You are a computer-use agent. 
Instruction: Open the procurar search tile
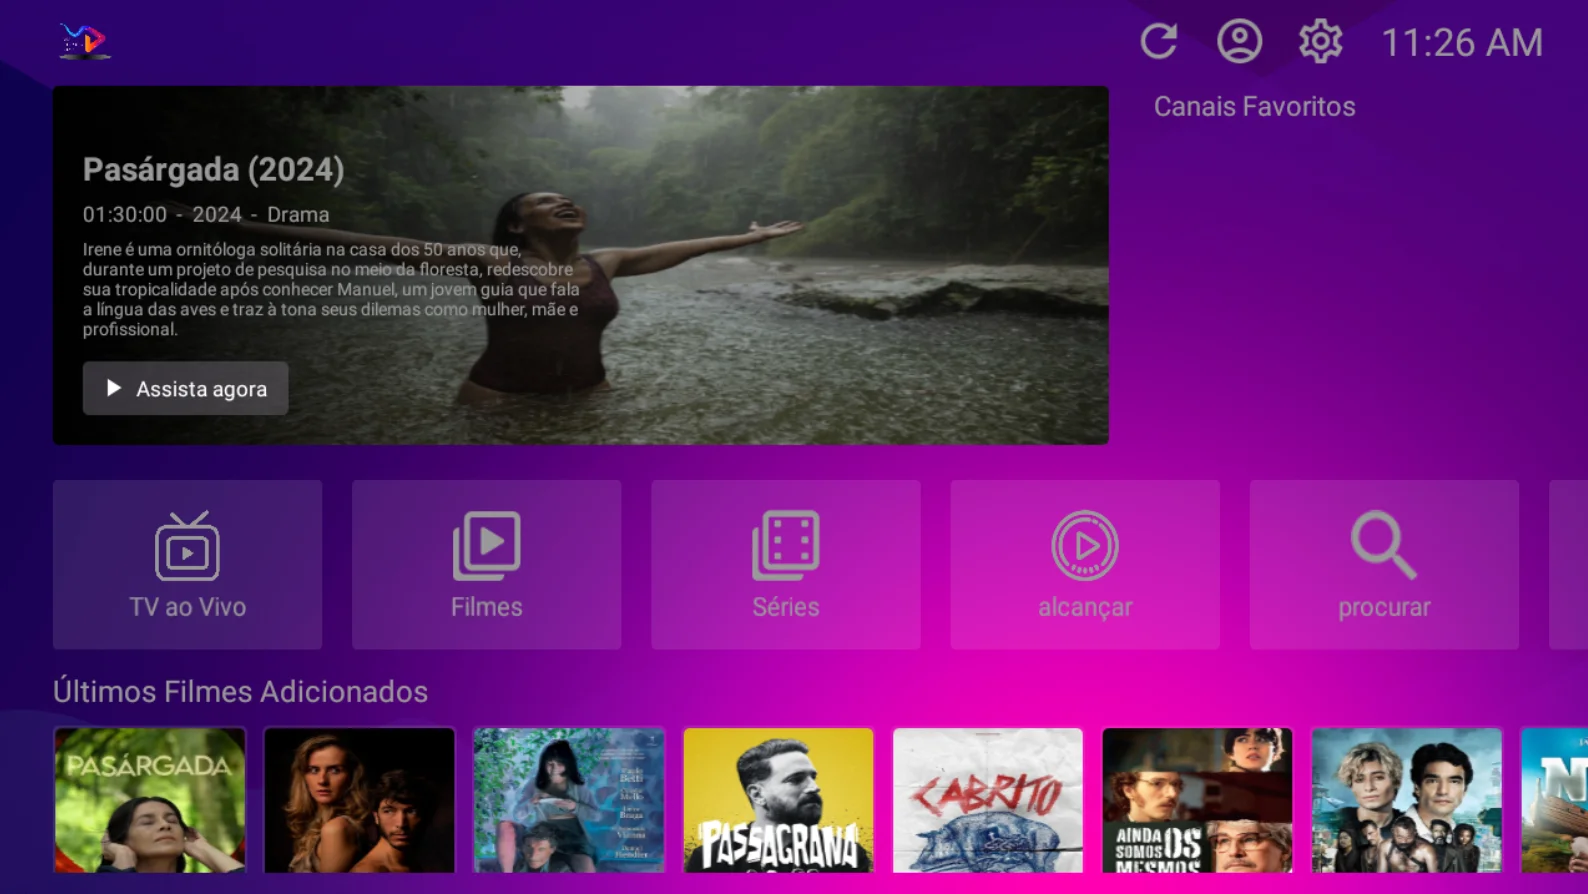point(1383,564)
